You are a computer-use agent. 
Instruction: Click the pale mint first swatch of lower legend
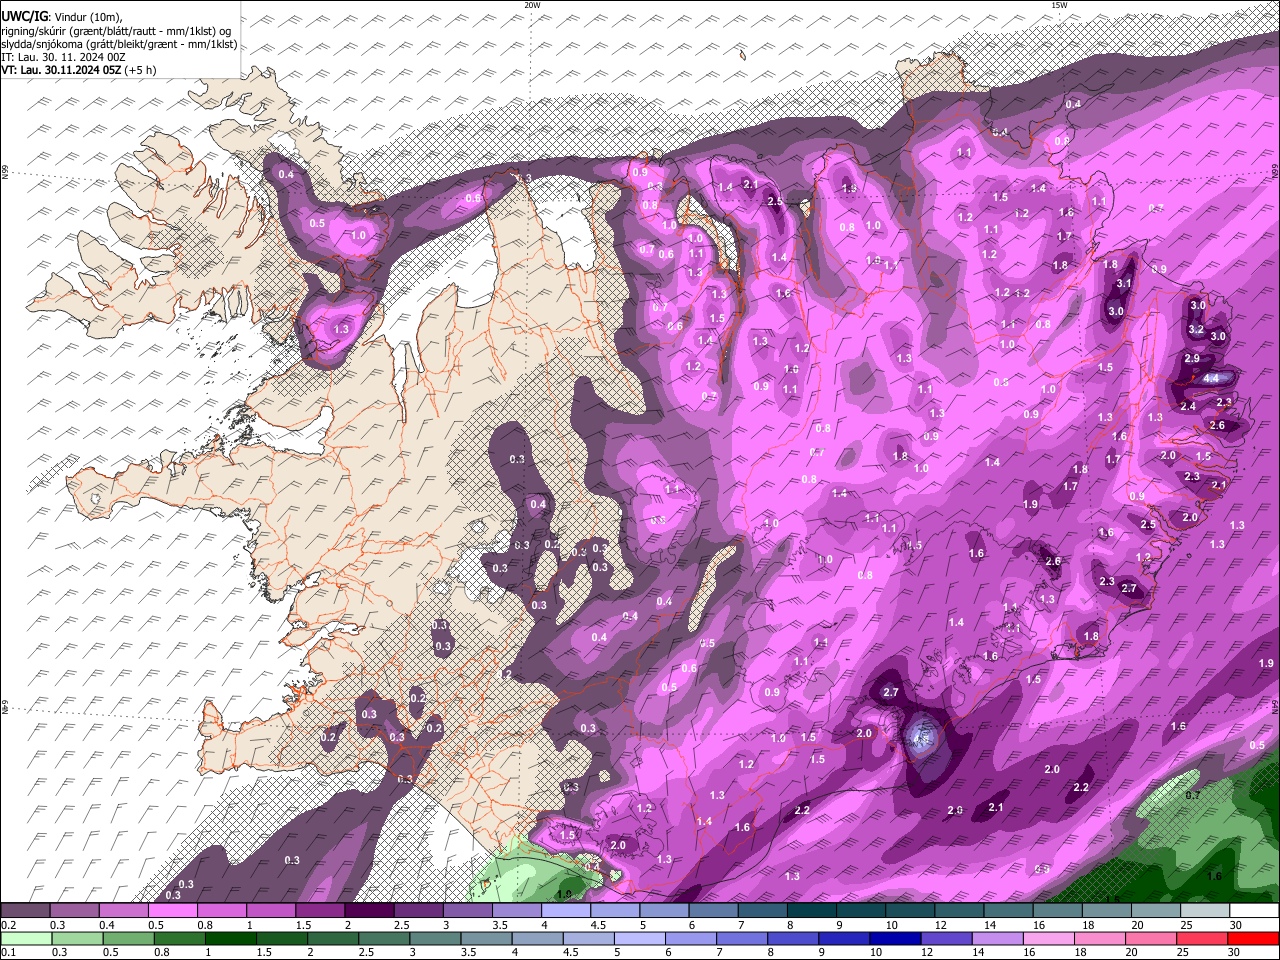point(26,939)
